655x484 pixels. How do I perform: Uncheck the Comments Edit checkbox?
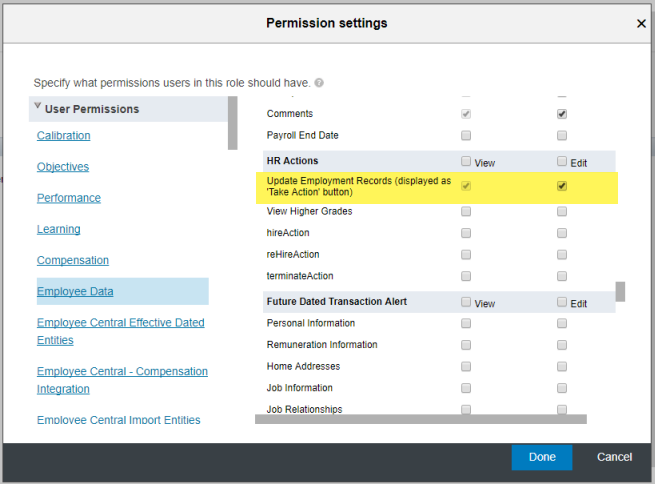pos(562,114)
